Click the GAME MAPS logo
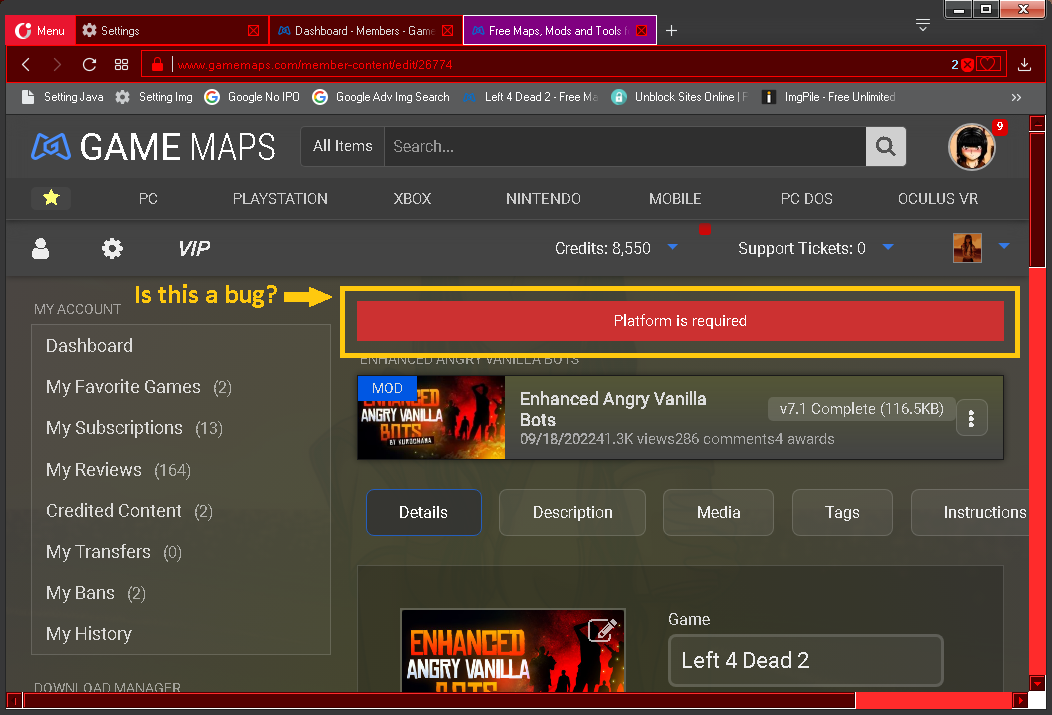This screenshot has height=715, width=1052. click(152, 146)
